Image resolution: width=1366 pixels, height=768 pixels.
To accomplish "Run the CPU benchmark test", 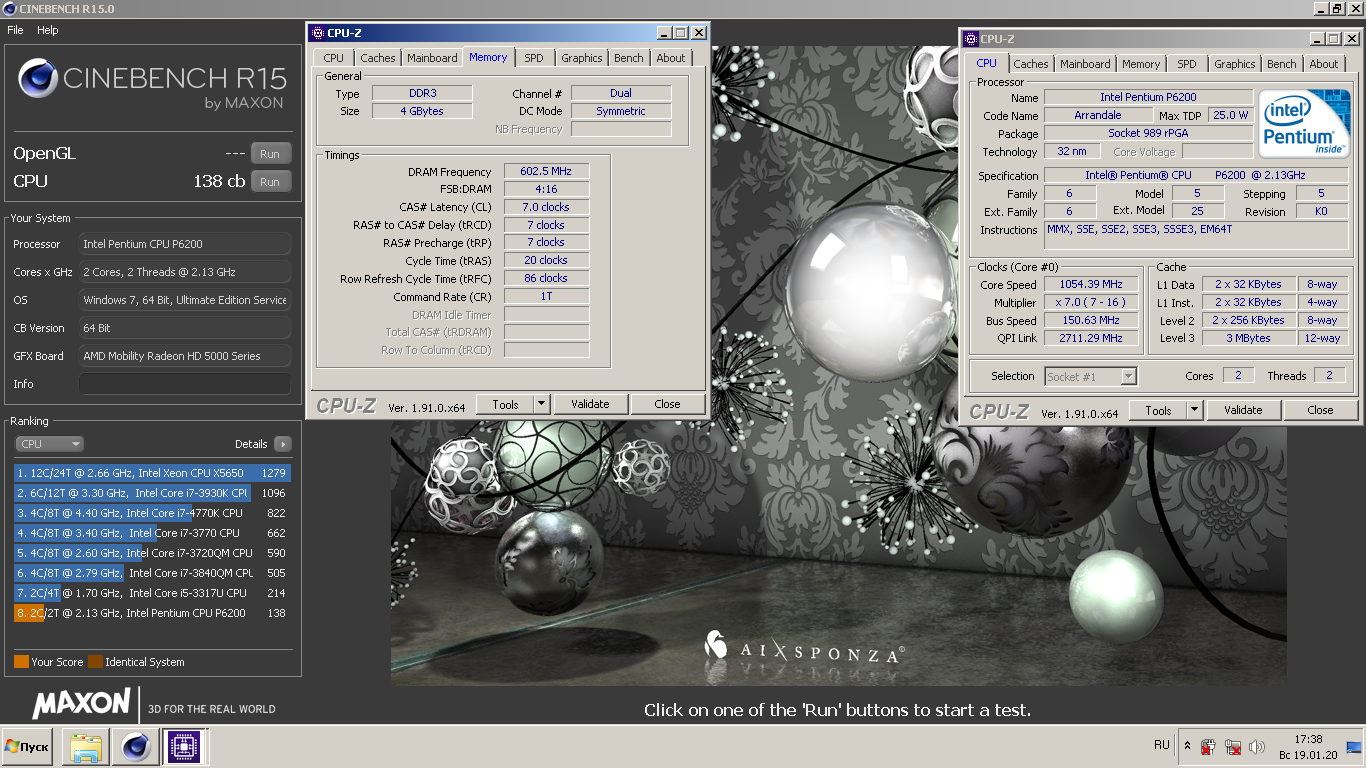I will click(x=270, y=182).
